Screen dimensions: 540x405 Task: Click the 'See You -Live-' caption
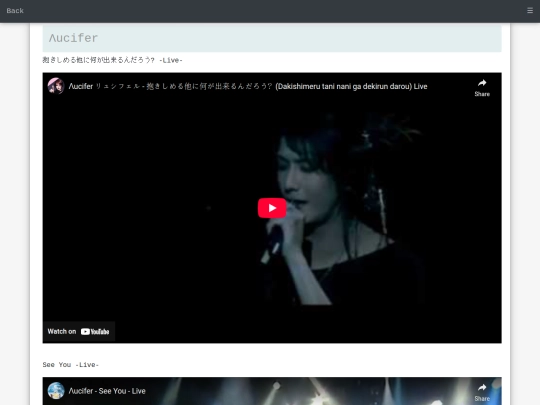pos(71,365)
